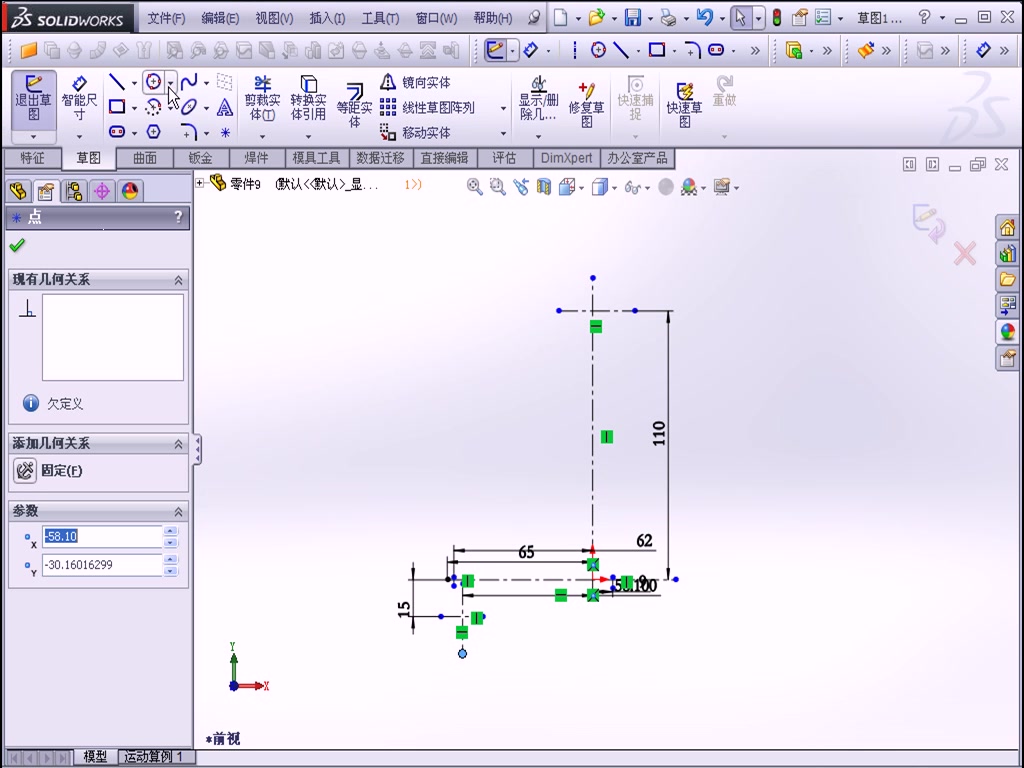Select the Ellipse tool in sketch ribbon
Image resolution: width=1024 pixels, height=768 pixels.
point(189,106)
